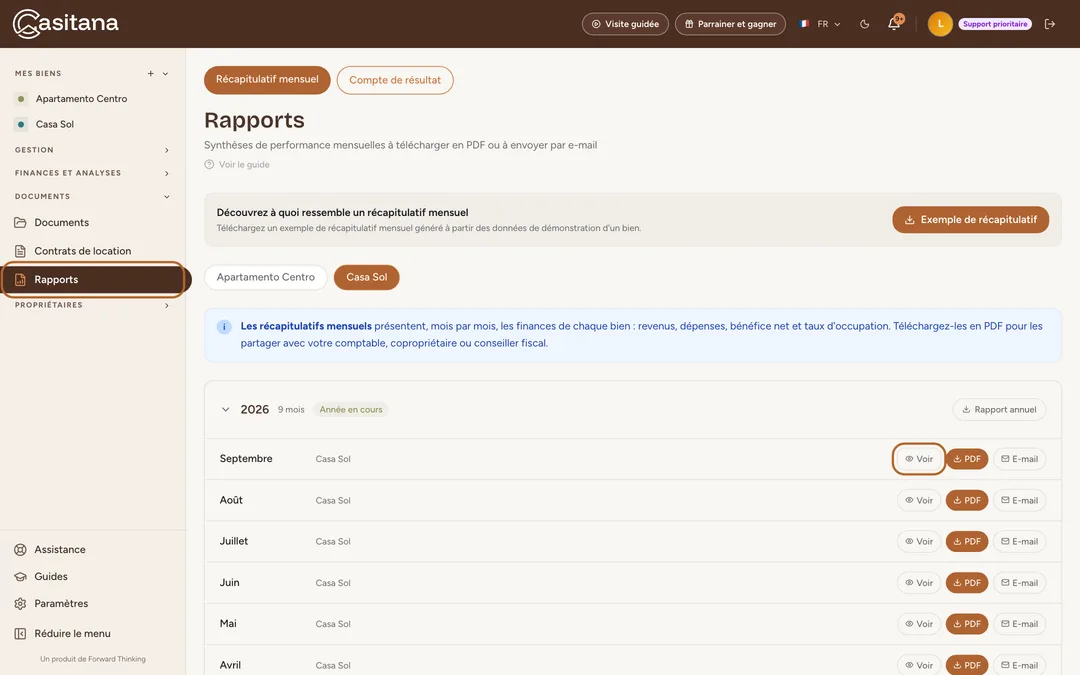Expand the Gestion section
The width and height of the screenshot is (1080, 675).
[x=167, y=150]
